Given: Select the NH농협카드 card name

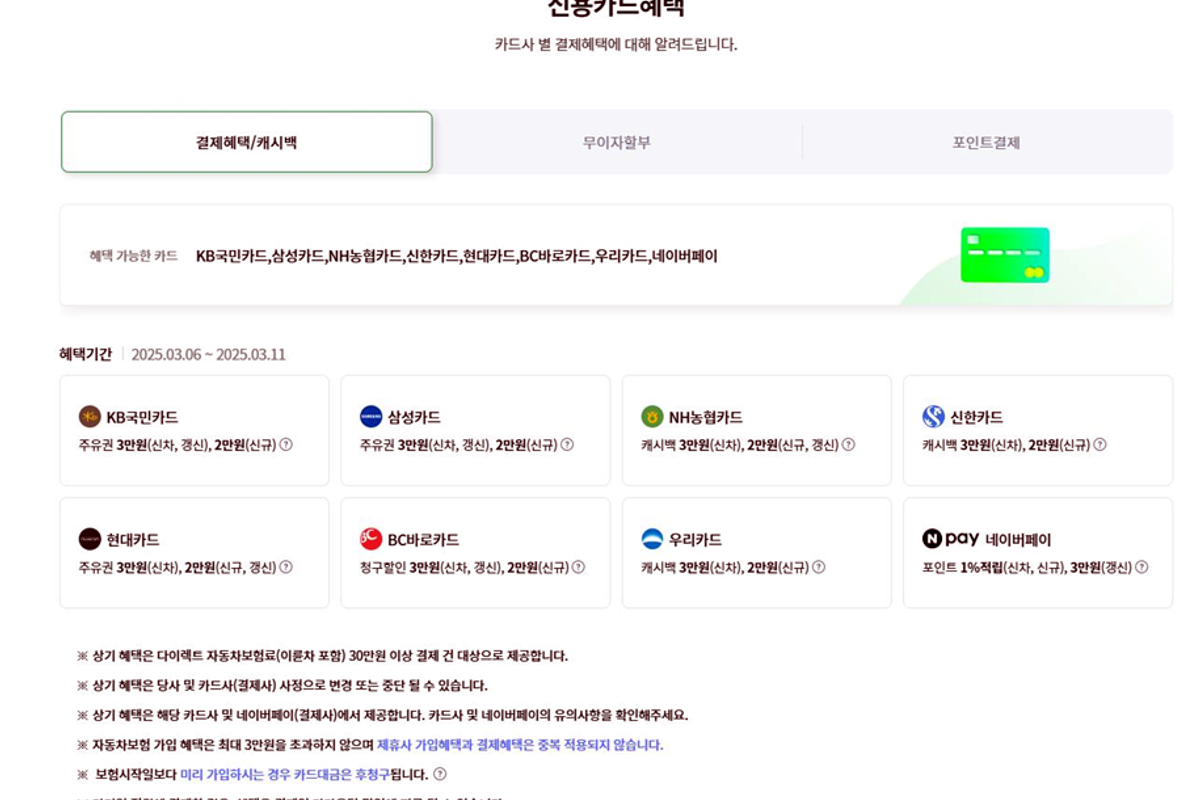Looking at the screenshot, I should 706,417.
